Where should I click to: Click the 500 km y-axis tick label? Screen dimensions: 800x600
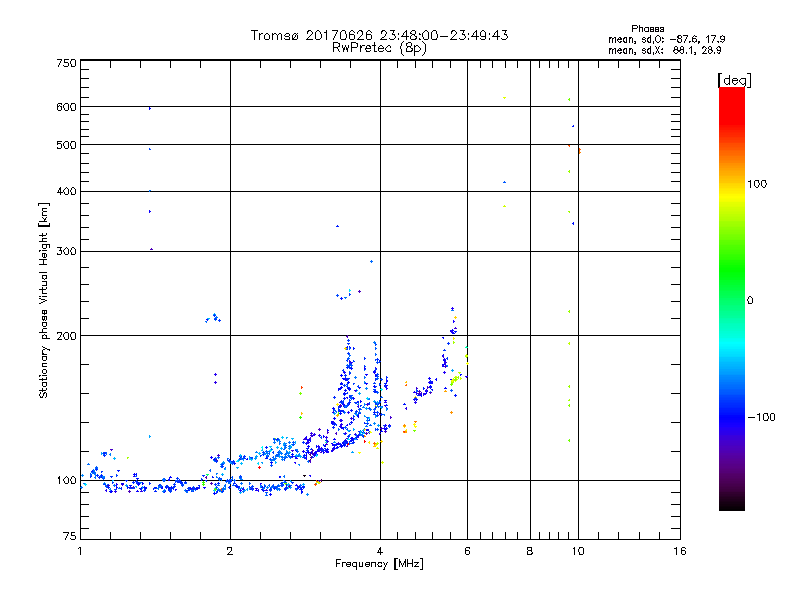tap(66, 145)
